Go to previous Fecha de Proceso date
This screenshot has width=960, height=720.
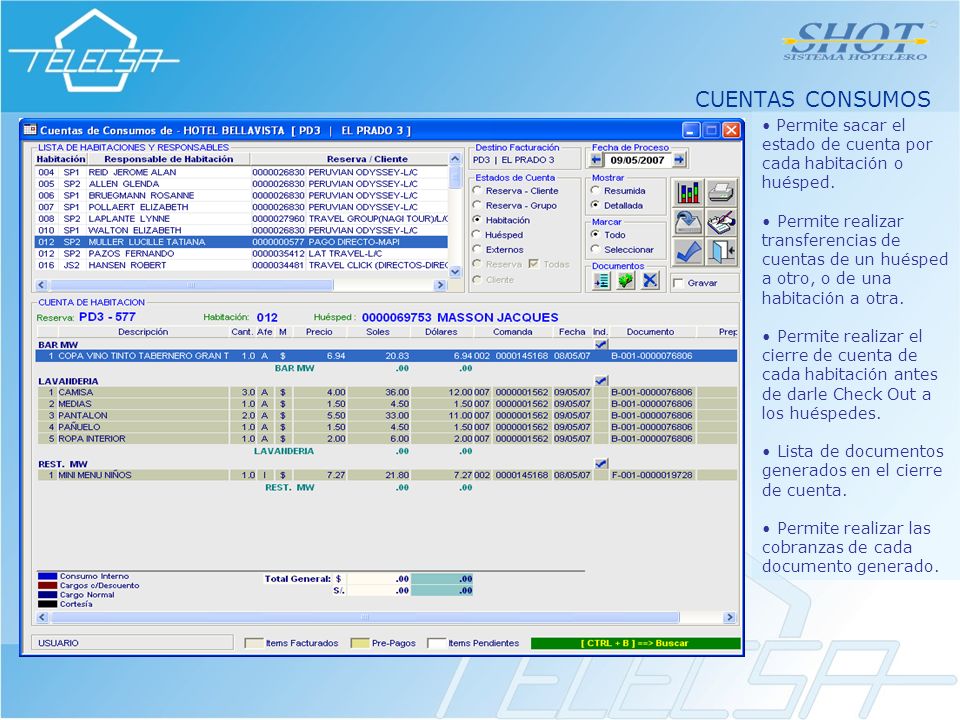(x=596, y=160)
